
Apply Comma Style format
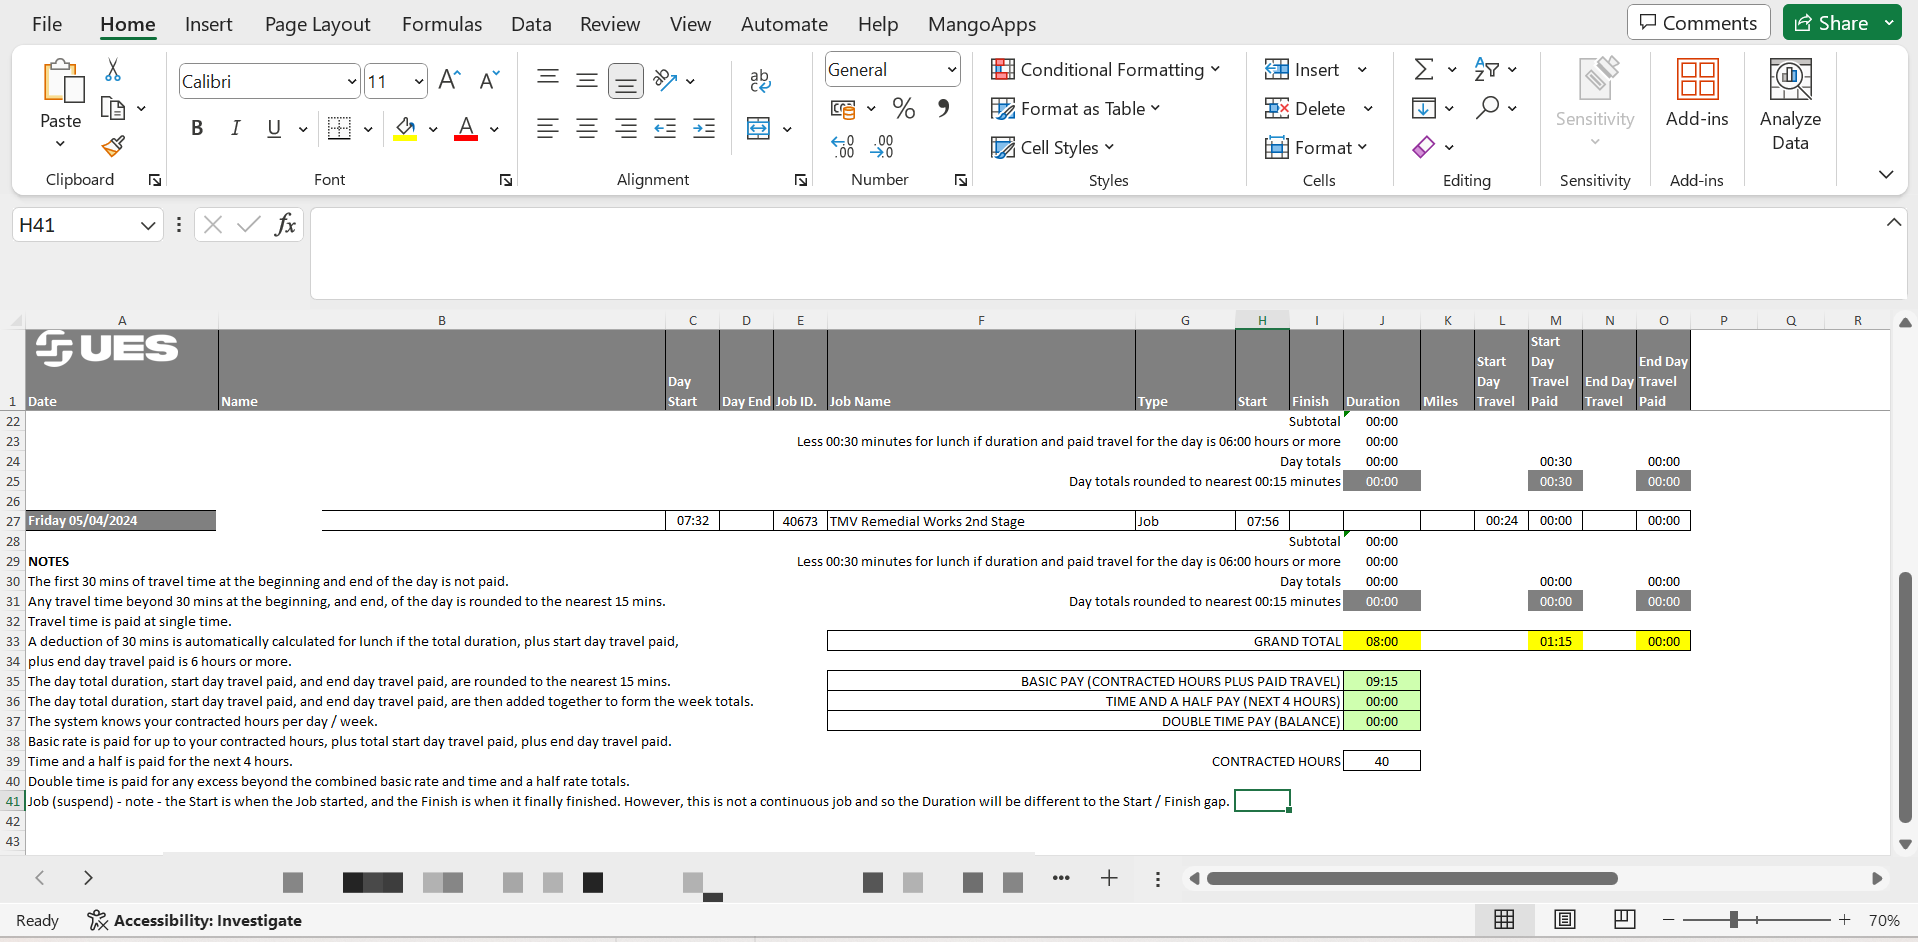[x=943, y=108]
